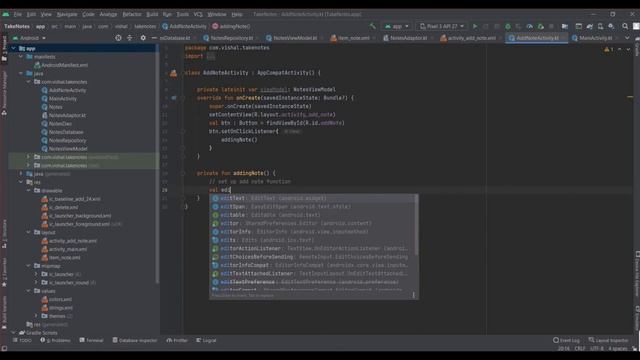Open the Profiler tool window
640x360 pixels.
click(x=177, y=340)
